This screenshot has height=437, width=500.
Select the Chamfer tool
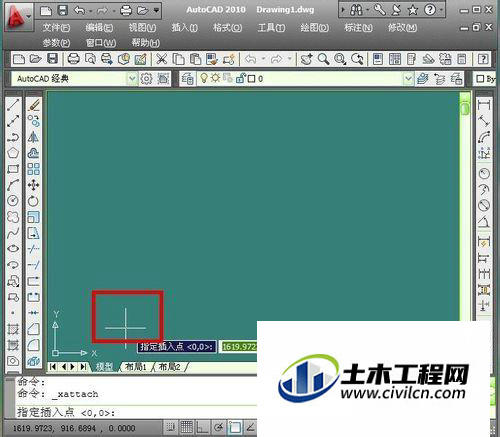33,329
